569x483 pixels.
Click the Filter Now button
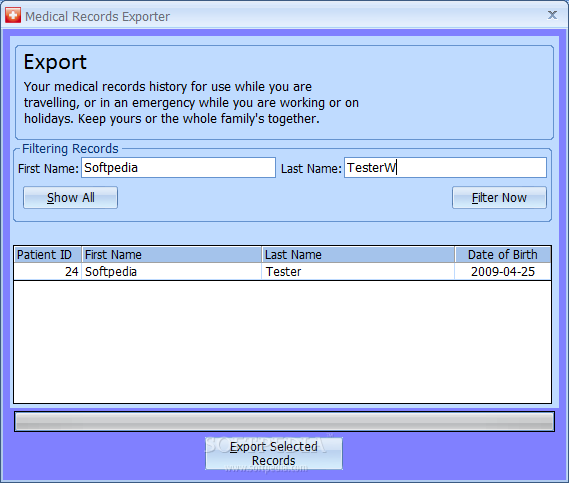click(499, 198)
